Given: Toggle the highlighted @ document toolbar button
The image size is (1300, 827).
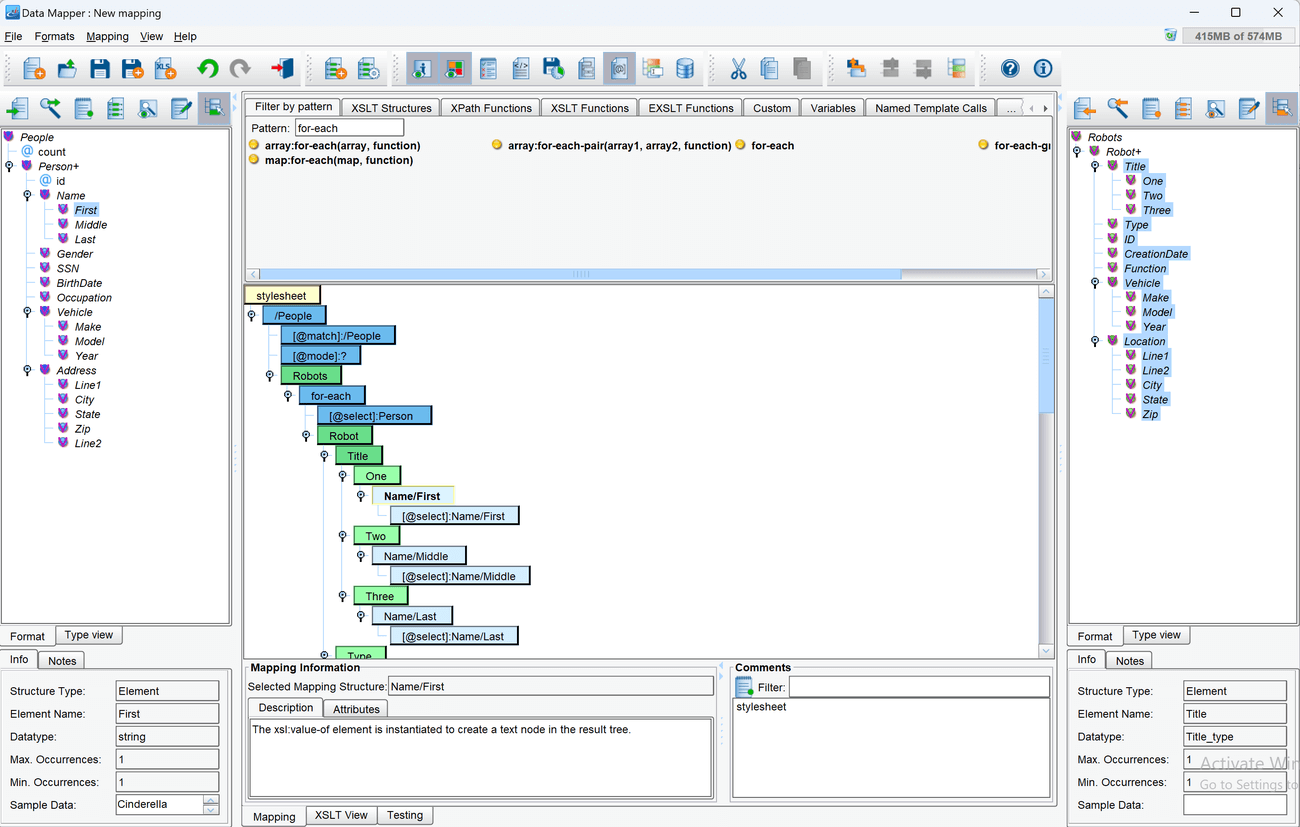Looking at the screenshot, I should (619, 68).
